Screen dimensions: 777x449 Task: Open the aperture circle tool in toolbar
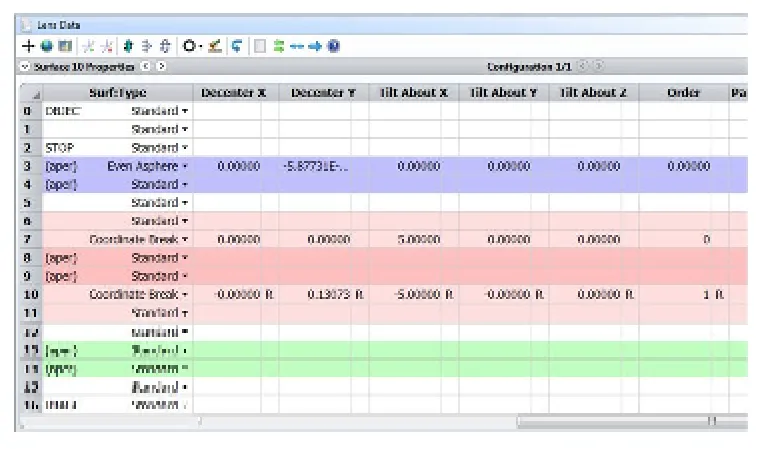click(x=189, y=46)
